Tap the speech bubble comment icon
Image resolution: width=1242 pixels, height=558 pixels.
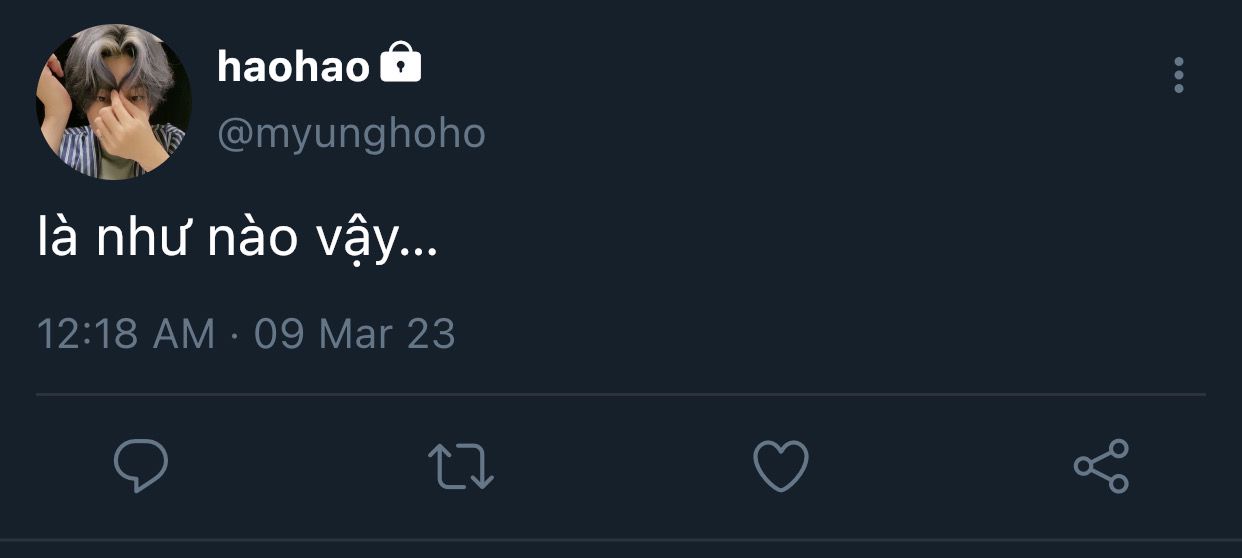click(x=141, y=465)
